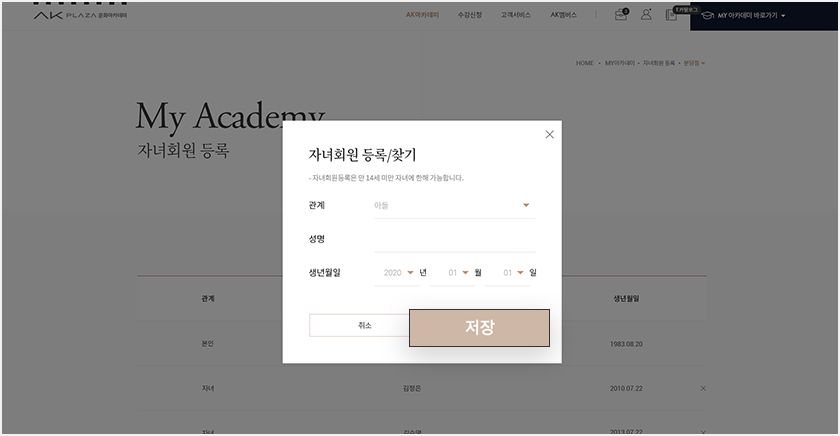Viewport: 840px width, 436px height.
Task: Open the AK아카데미 menu
Action: pos(422,15)
